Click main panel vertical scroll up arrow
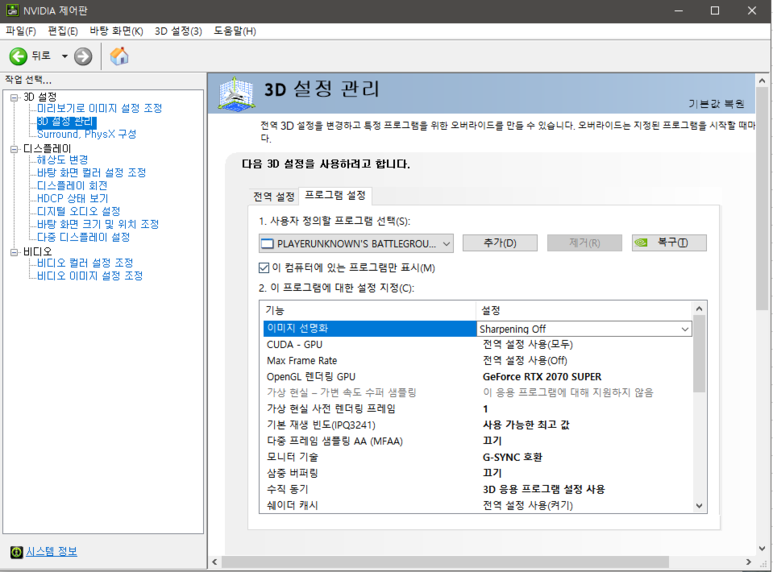773x572 pixels. tap(762, 80)
